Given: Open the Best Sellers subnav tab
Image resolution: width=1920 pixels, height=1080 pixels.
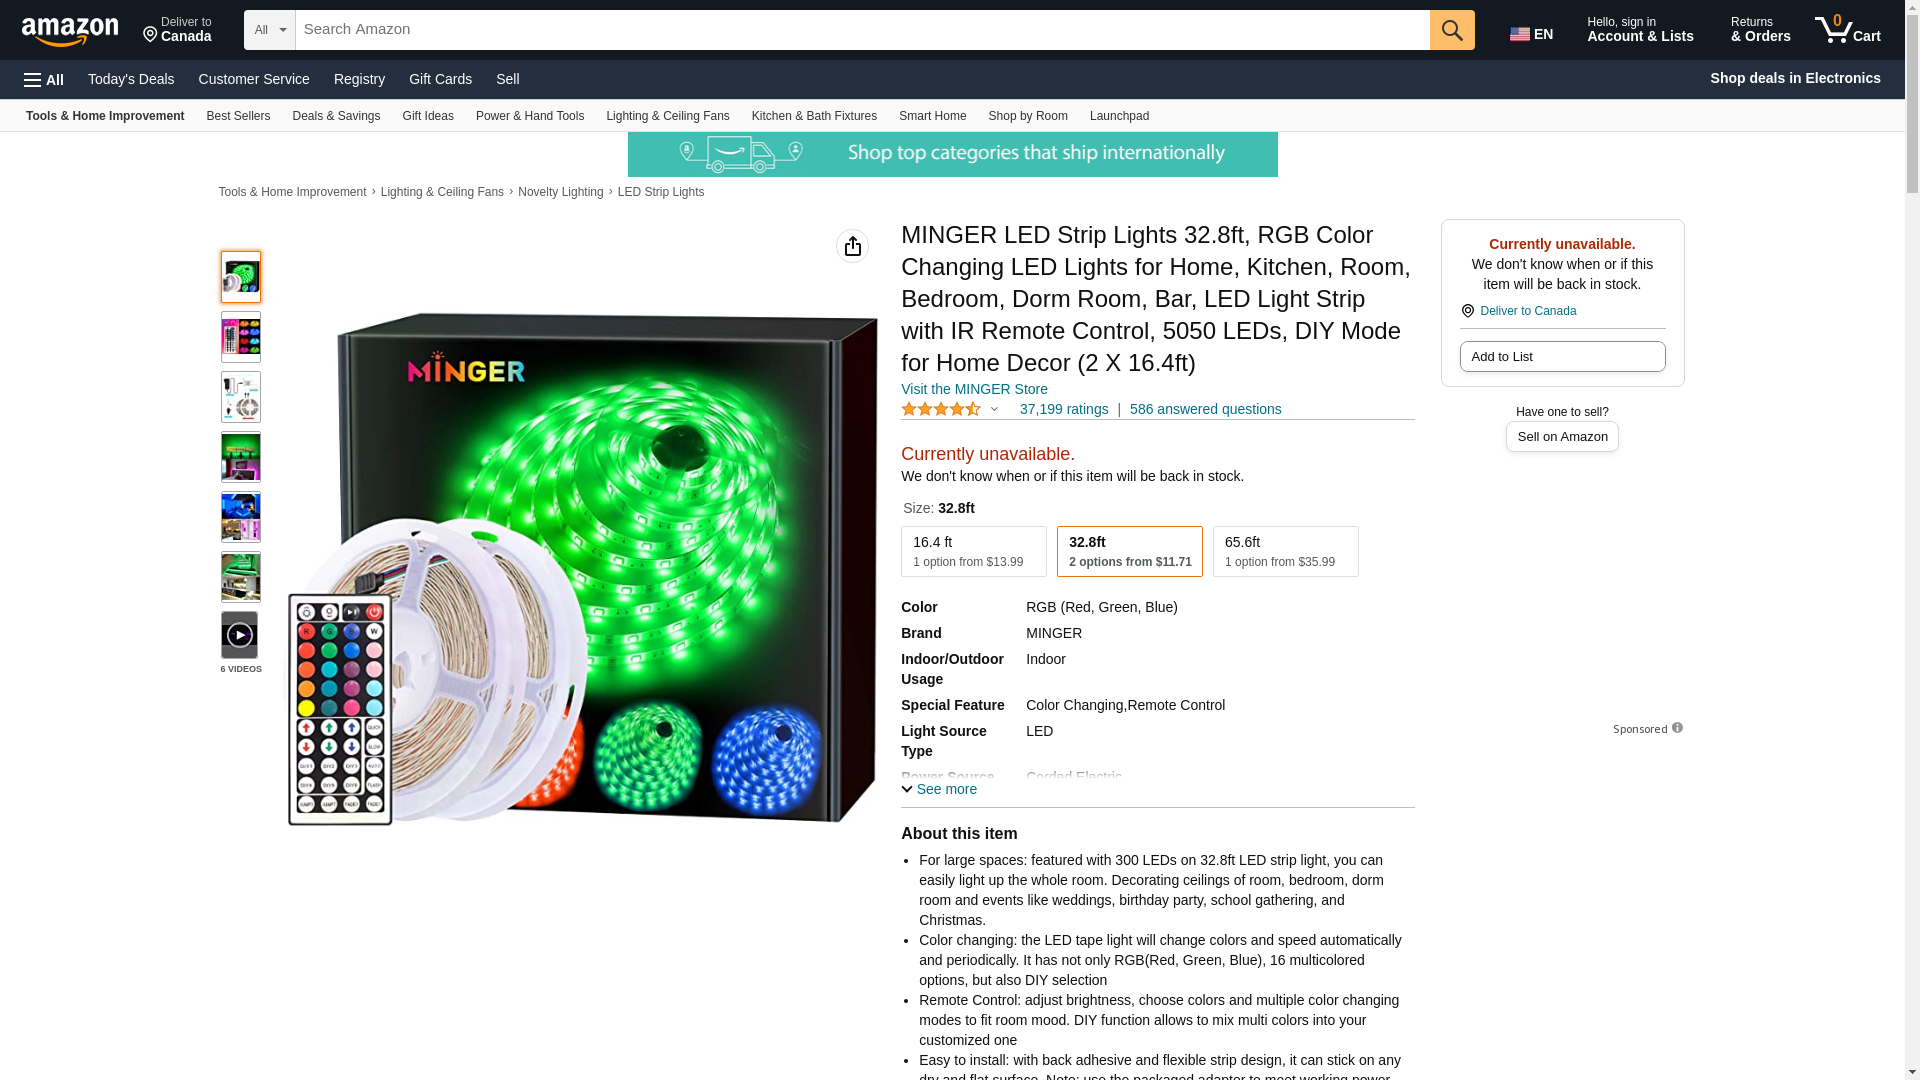Looking at the screenshot, I should (x=238, y=116).
